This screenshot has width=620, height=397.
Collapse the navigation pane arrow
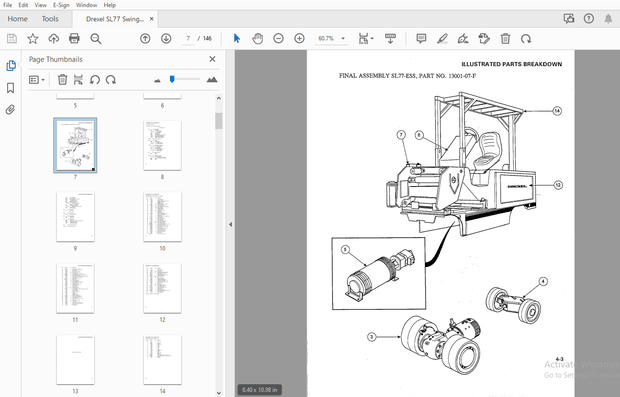[x=230, y=224]
